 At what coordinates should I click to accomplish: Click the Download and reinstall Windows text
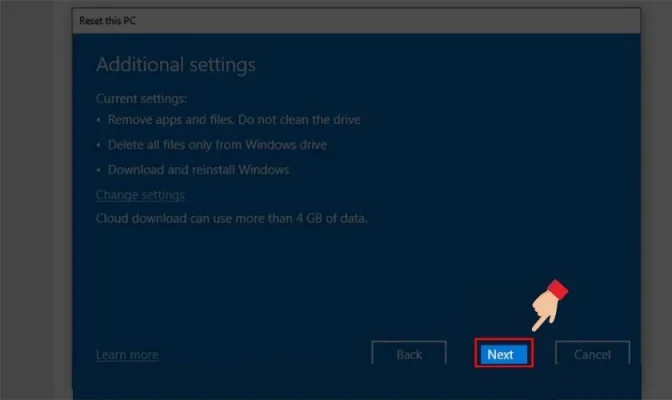coord(199,170)
